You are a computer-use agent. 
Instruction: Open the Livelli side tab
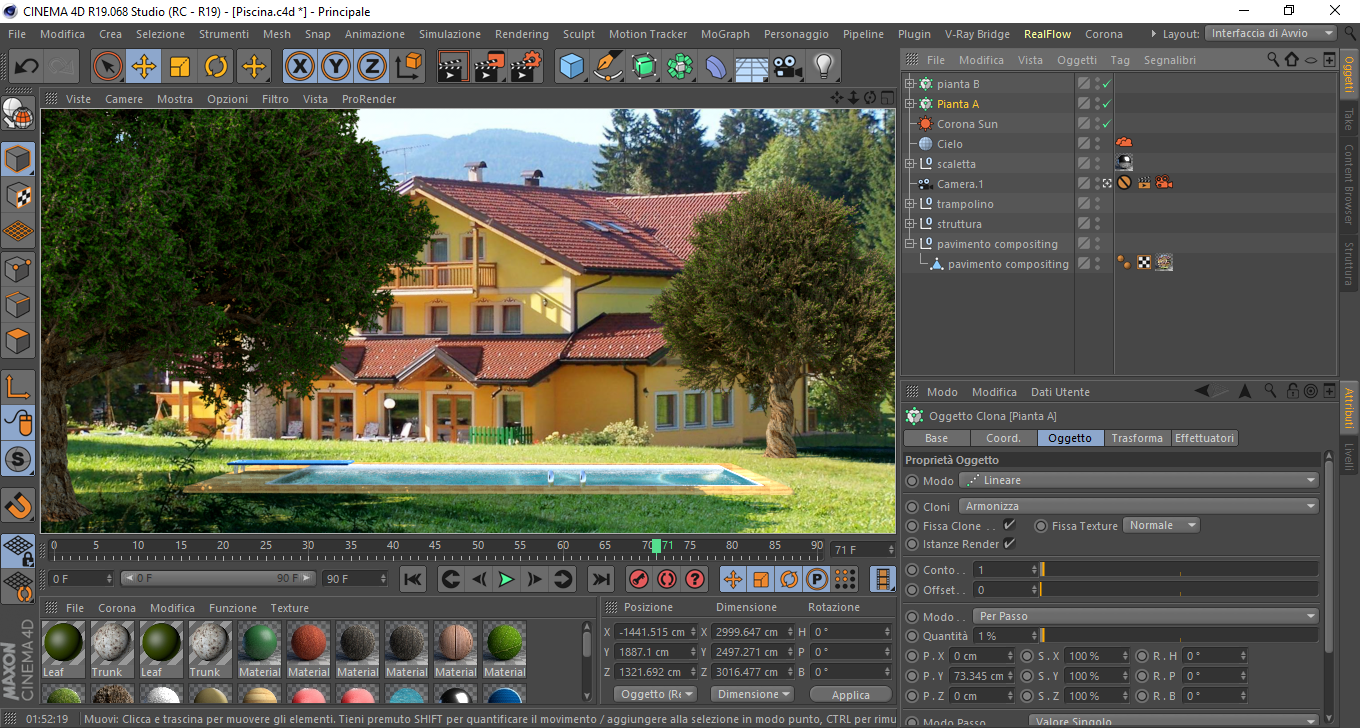click(1349, 456)
